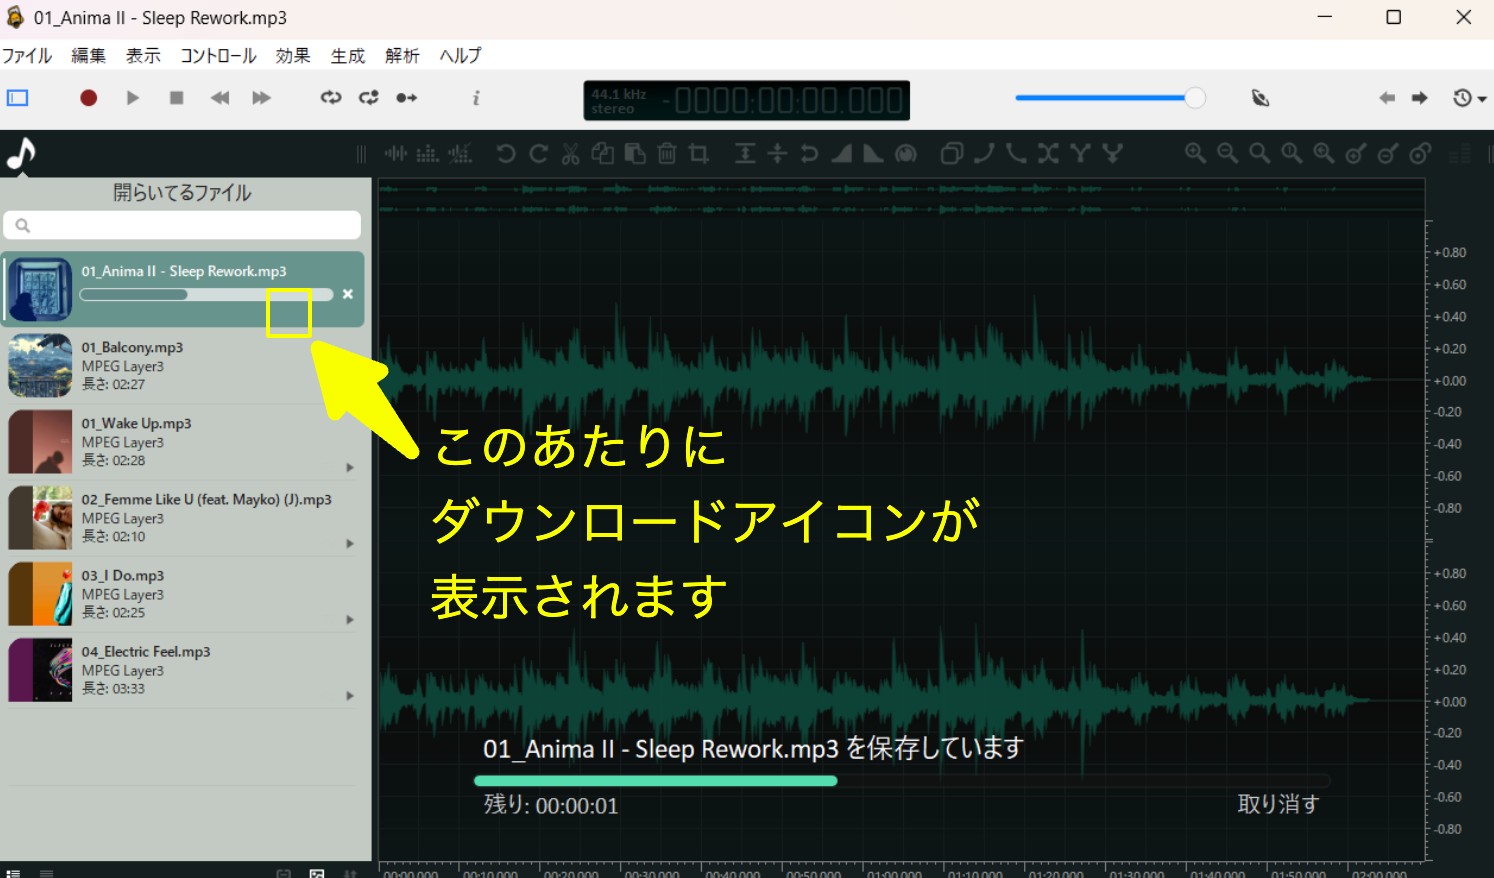Click the Zoom Out magnifier icon
The image size is (1494, 878).
click(1227, 153)
